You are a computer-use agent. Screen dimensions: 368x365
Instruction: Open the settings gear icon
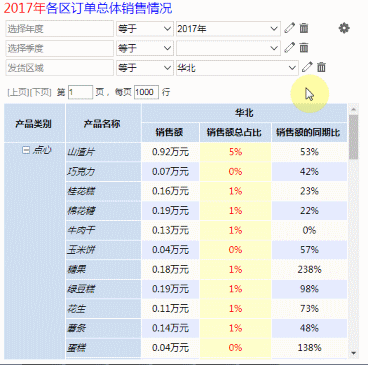click(344, 28)
